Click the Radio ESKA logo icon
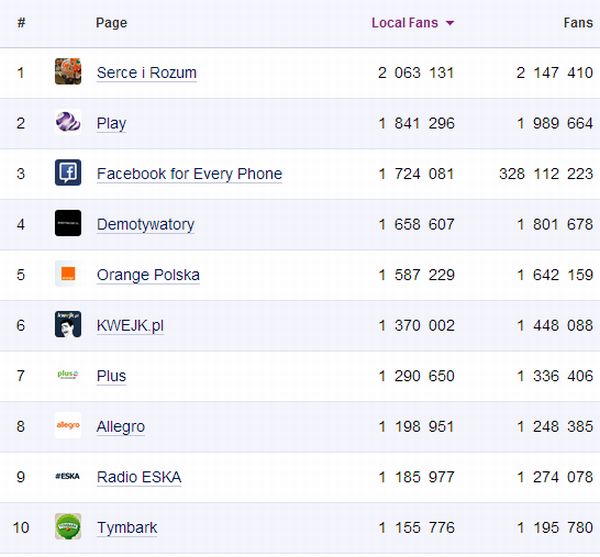This screenshot has height=557, width=600. pyautogui.click(x=68, y=477)
